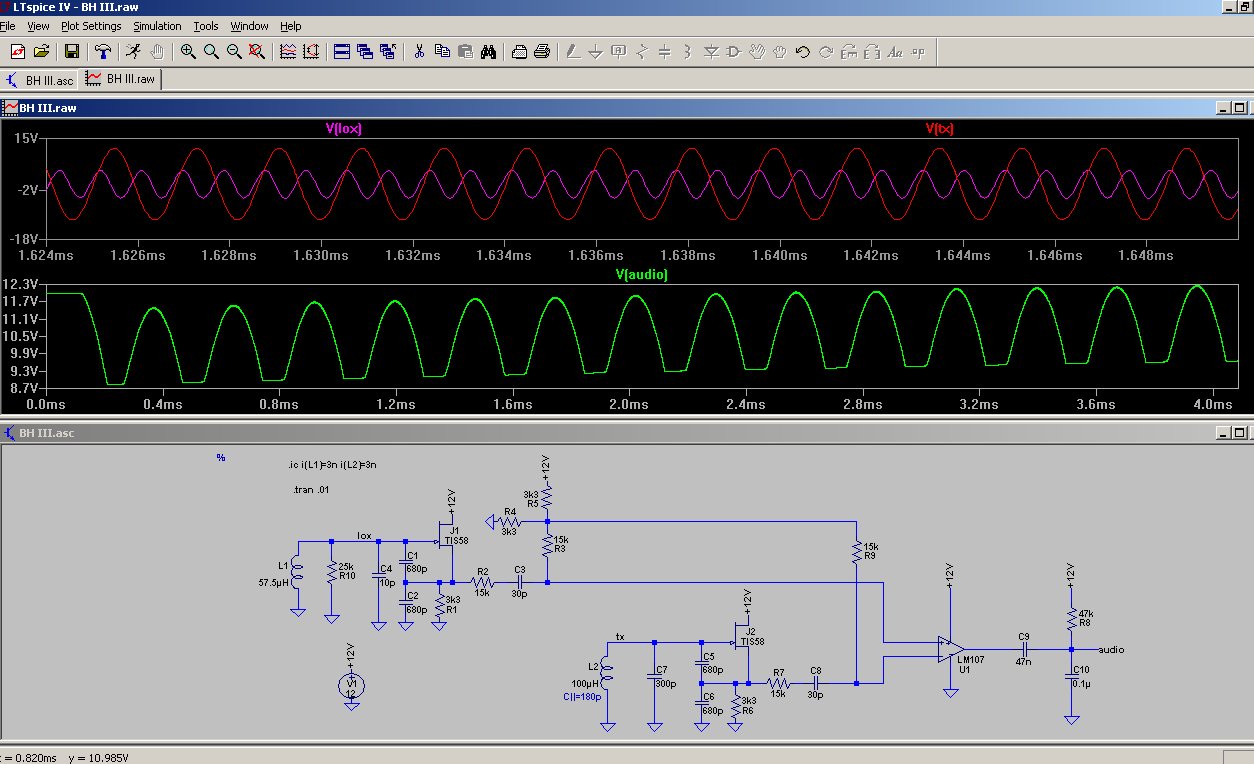Click the Zoom to Fit icon
Screen dimensions: 1254x764
tap(257, 51)
